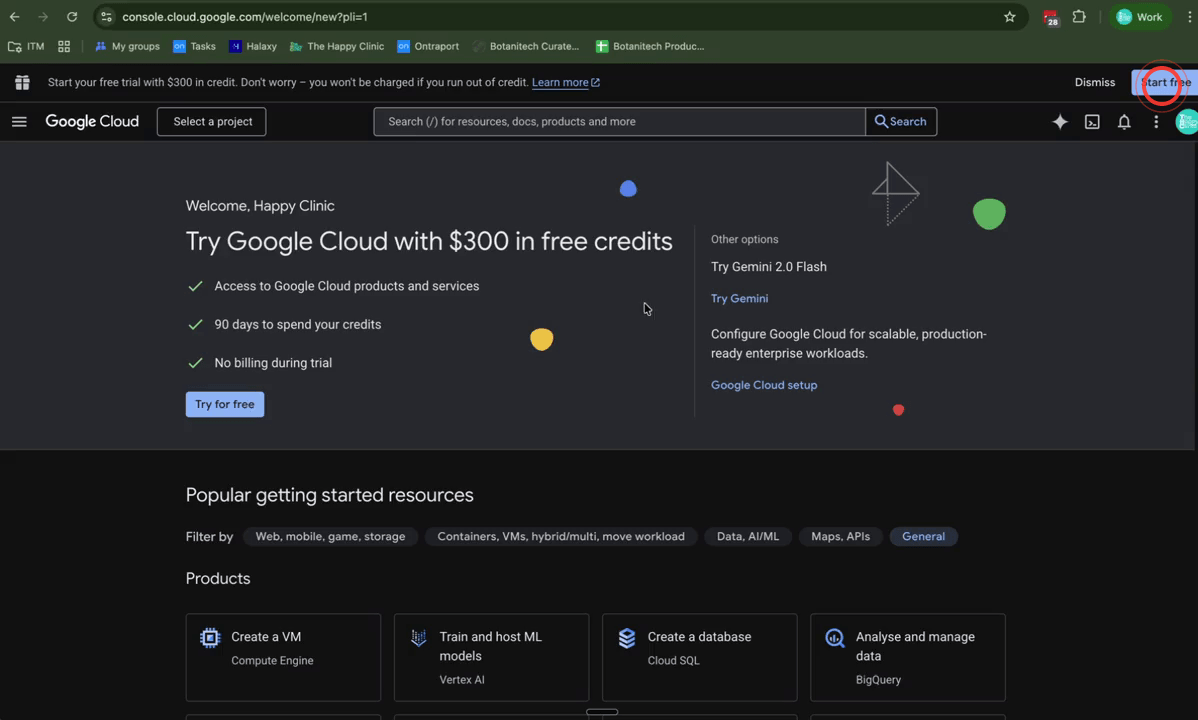Screen dimensions: 1198x720
Task: Click the Cloud SQL icon on Create a database
Action: (626, 637)
